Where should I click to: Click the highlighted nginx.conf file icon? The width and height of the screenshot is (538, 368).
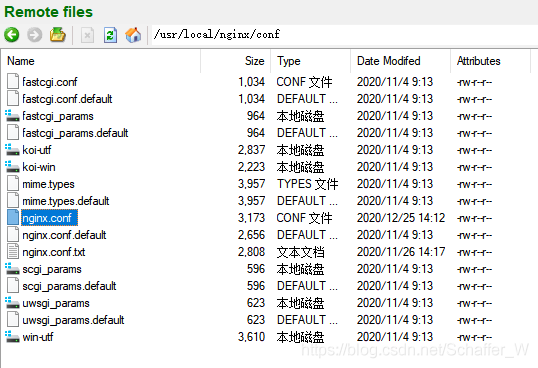point(13,218)
